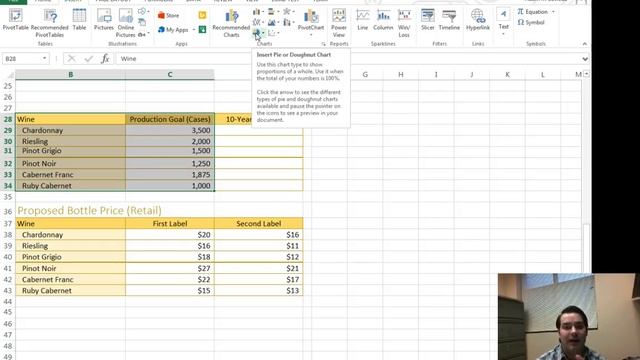The image size is (640, 360).
Task: Cancel the formula bar entry
Action: [71, 59]
